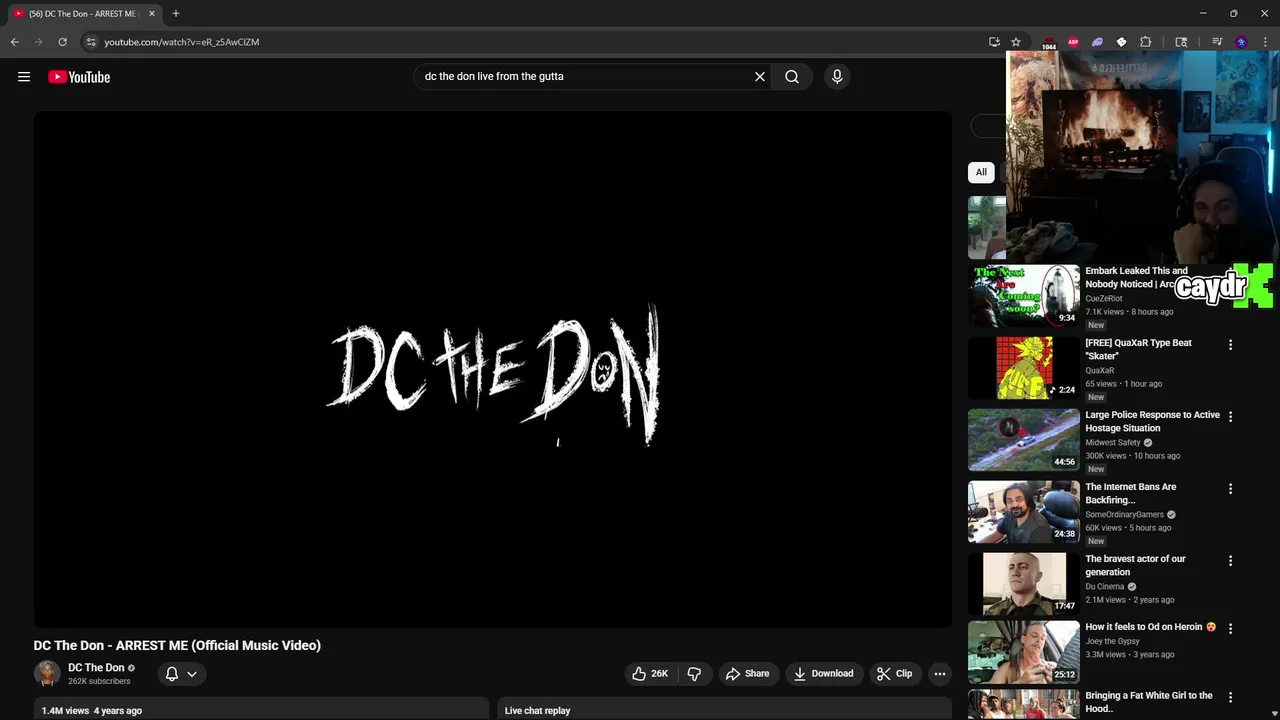Like the ARREST ME video
The image size is (1280, 720).
(650, 674)
